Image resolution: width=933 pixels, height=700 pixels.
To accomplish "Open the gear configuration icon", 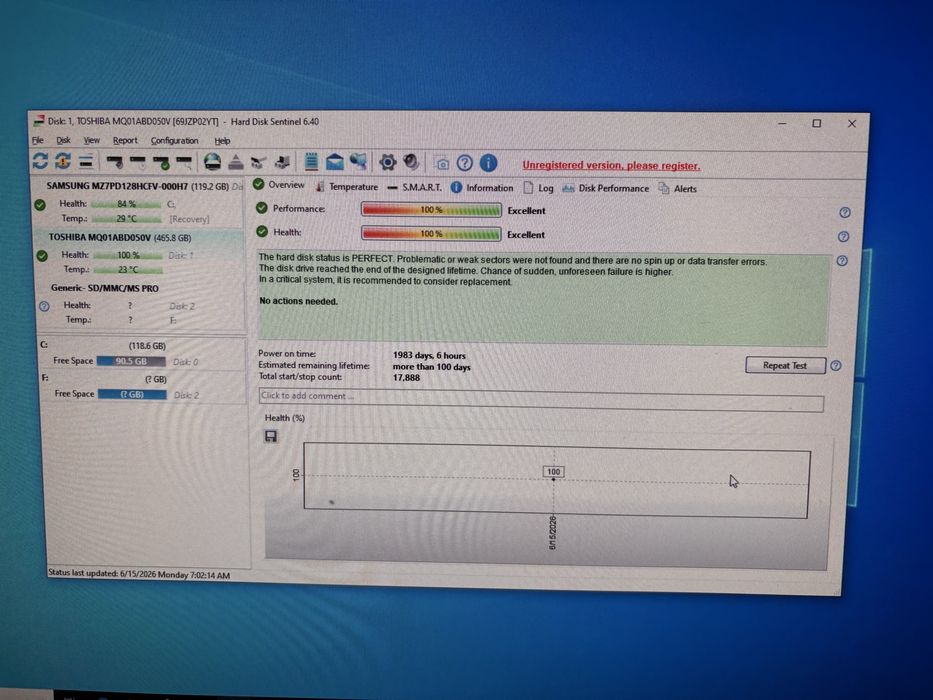I will [x=387, y=162].
